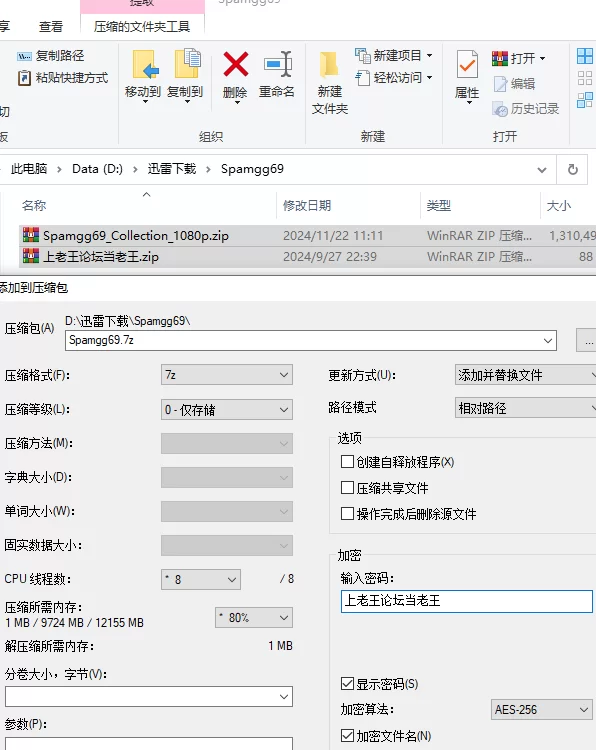Click the password input field (输入密码)
596x750 pixels.
(x=467, y=601)
